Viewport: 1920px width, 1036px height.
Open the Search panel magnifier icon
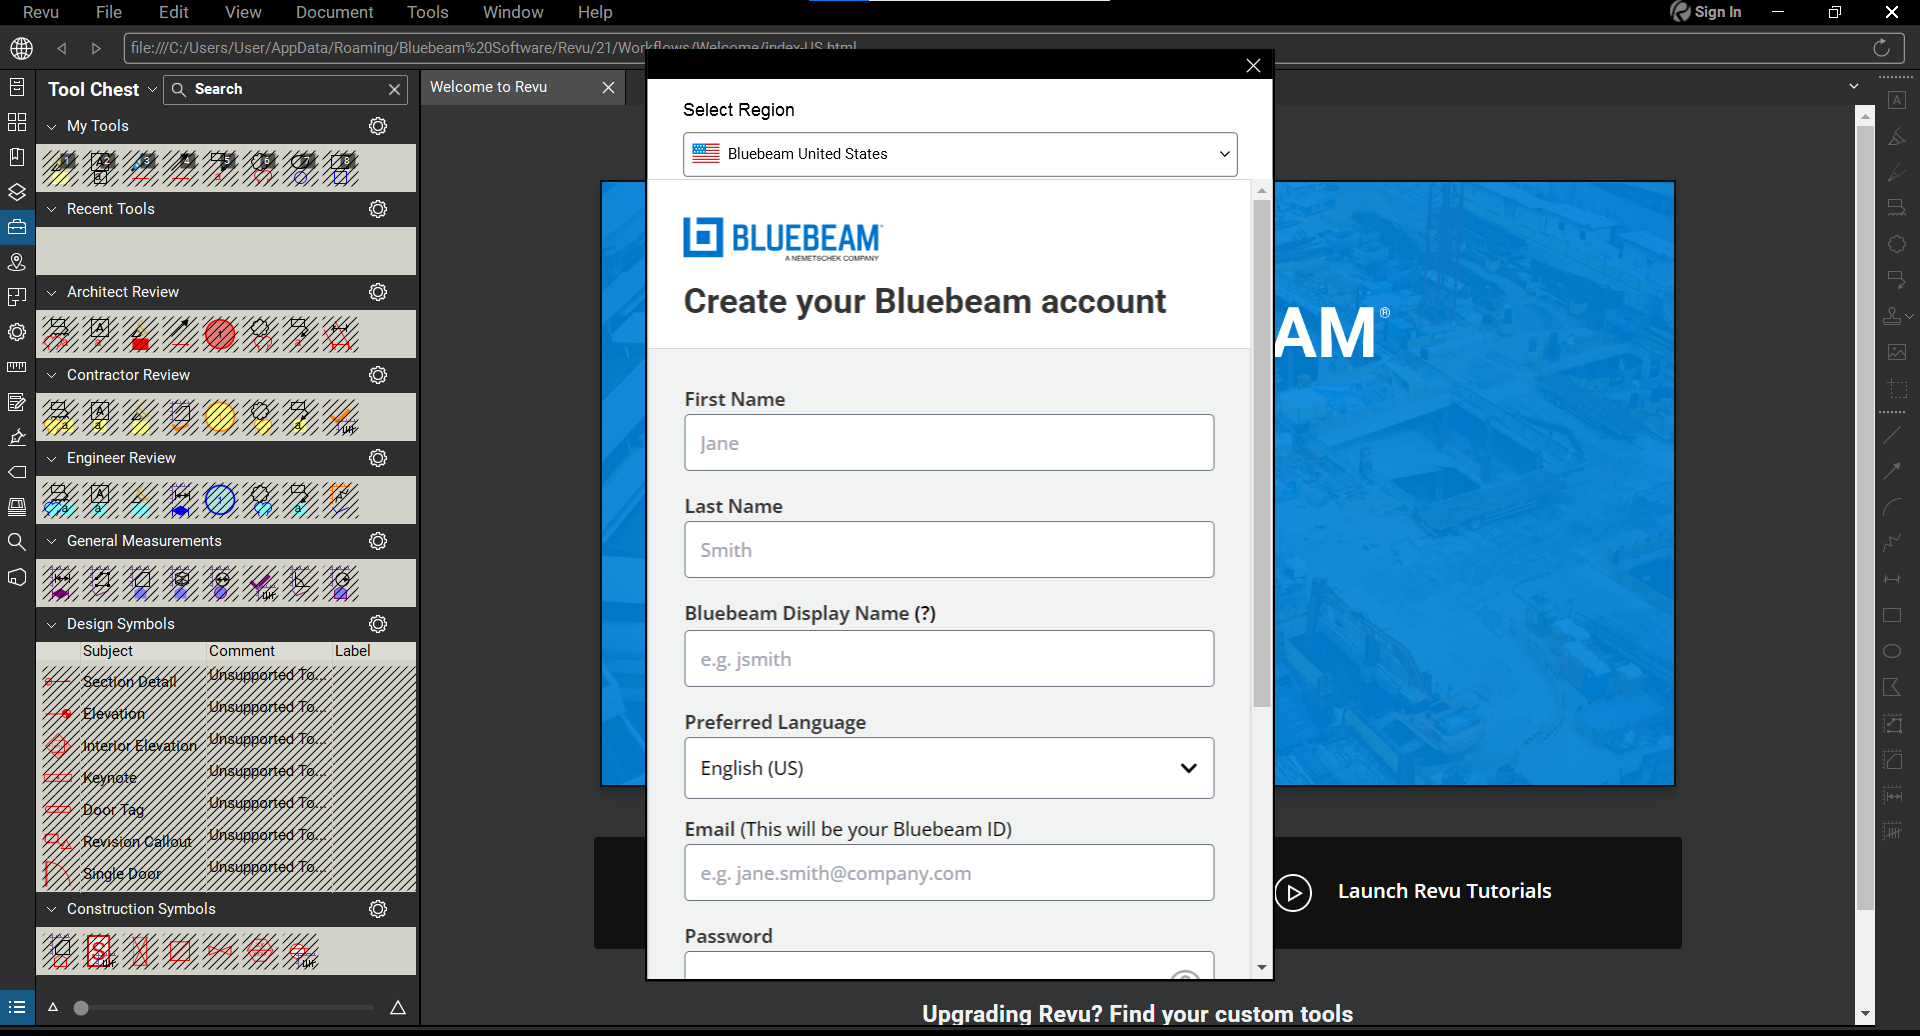[x=17, y=542]
